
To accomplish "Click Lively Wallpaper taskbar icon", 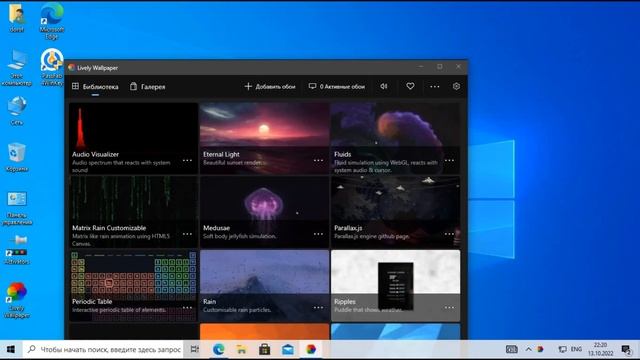I will click(311, 349).
